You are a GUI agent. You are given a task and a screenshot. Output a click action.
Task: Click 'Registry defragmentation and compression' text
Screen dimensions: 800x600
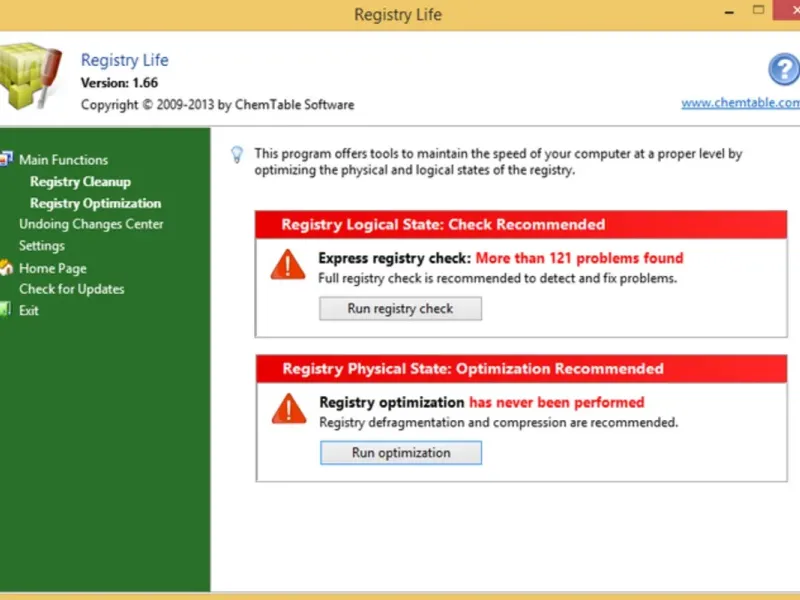(498, 422)
